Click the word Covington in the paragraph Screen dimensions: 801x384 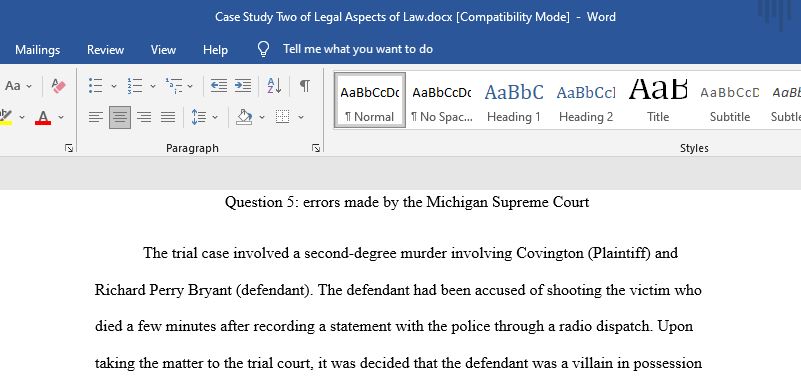550,253
